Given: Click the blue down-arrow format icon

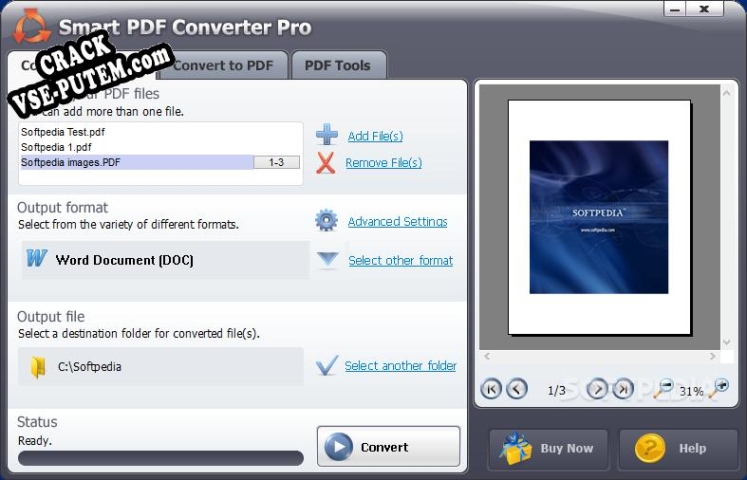Looking at the screenshot, I should [x=328, y=260].
